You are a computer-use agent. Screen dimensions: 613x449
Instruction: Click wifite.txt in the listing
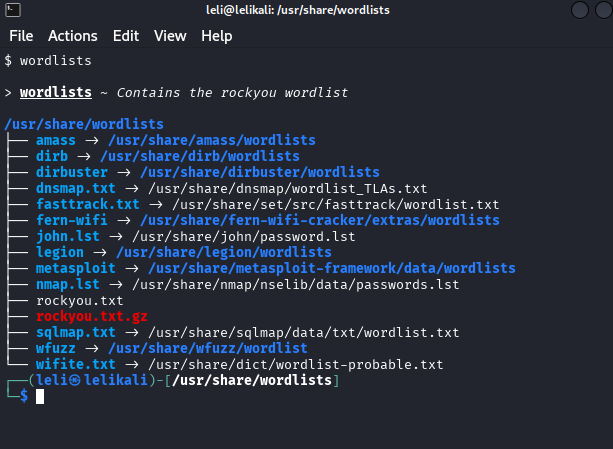(x=76, y=365)
